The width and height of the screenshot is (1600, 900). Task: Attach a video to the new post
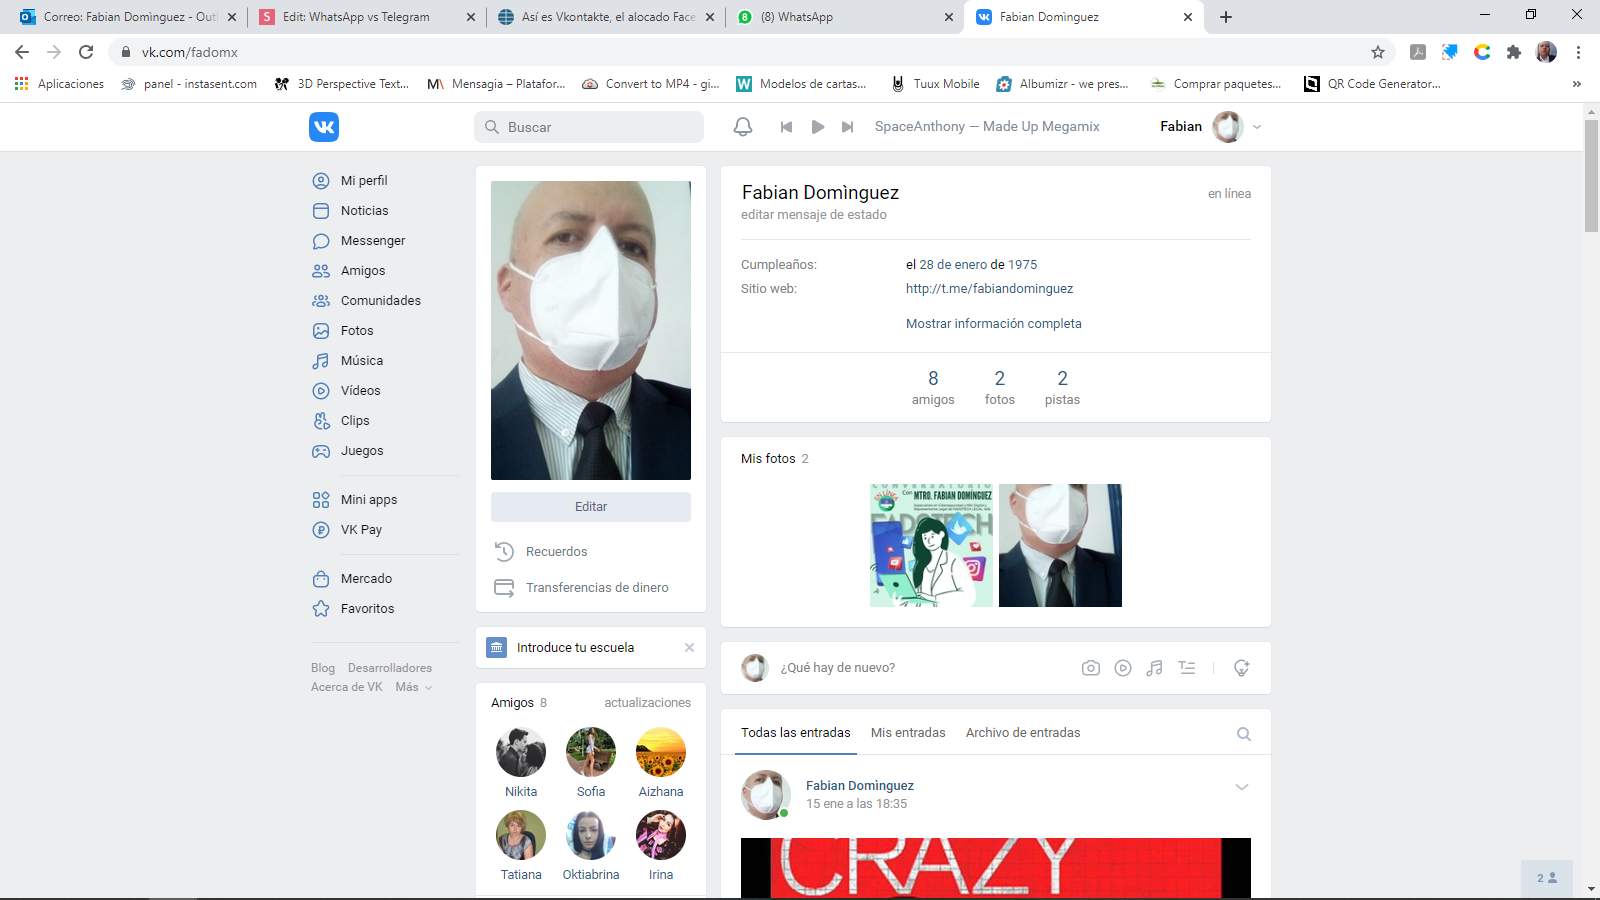[x=1123, y=668]
